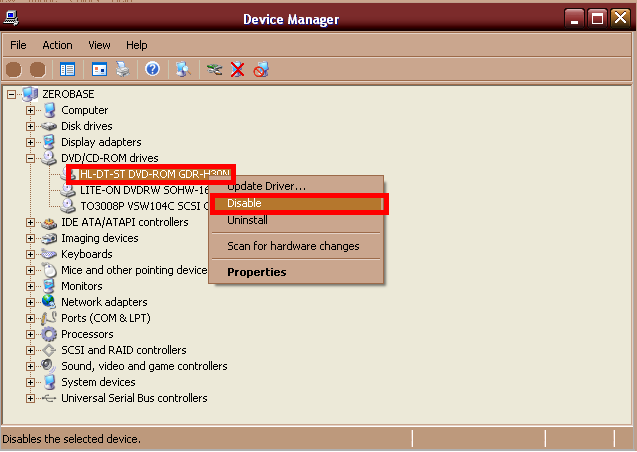This screenshot has height=452, width=637.
Task: Click the Properties toolbar icon
Action: tap(99, 69)
